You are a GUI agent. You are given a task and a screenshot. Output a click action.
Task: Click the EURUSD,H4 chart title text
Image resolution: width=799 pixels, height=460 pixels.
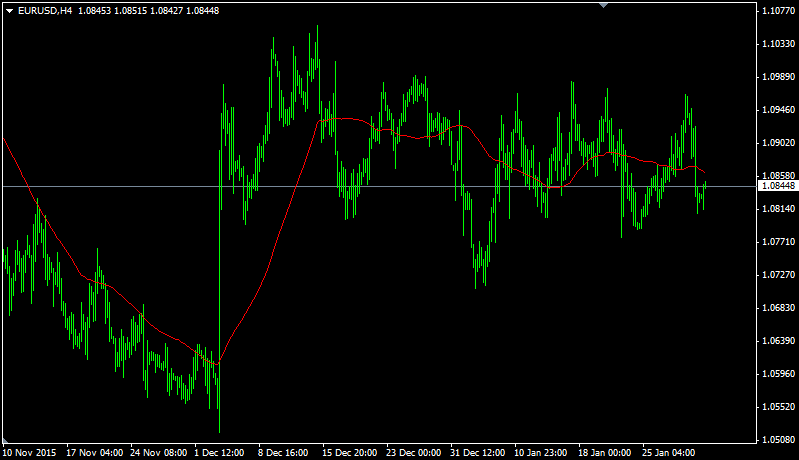click(45, 11)
